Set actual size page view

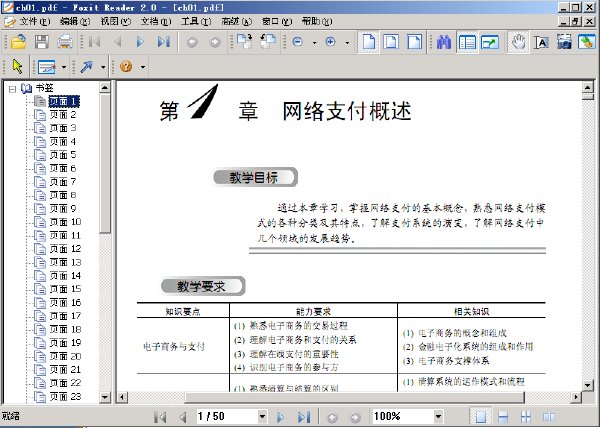(368, 42)
